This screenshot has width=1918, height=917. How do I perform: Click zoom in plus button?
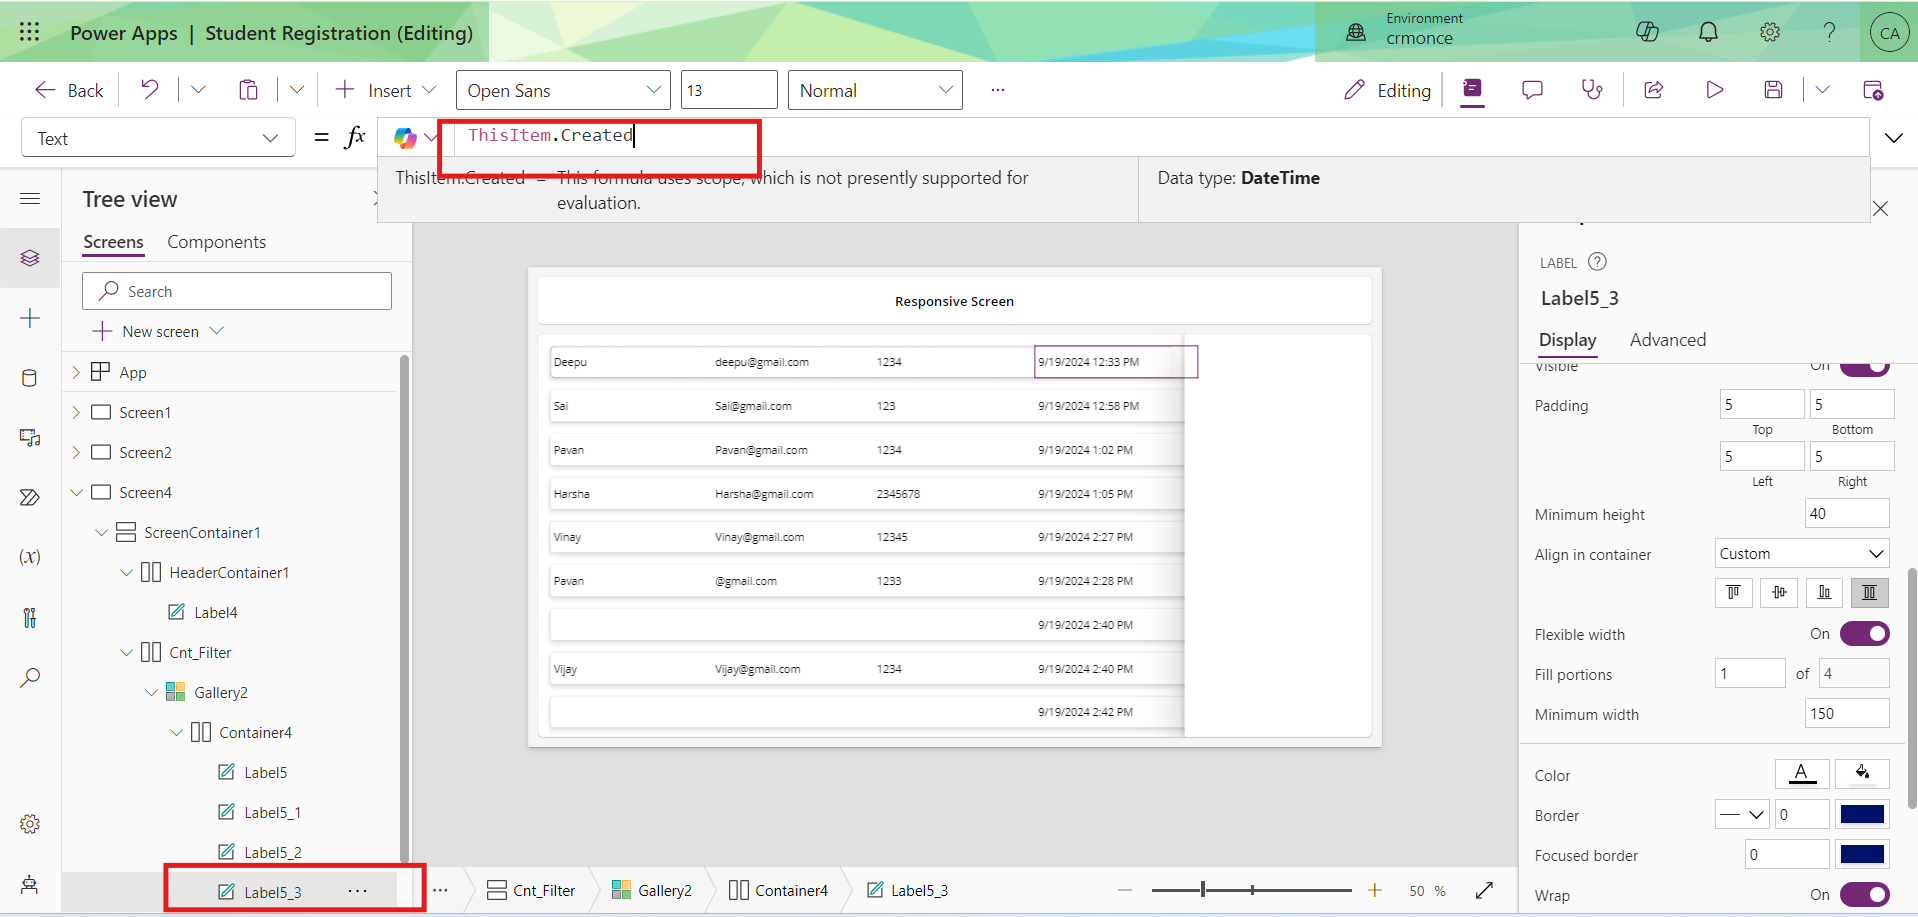click(x=1375, y=890)
